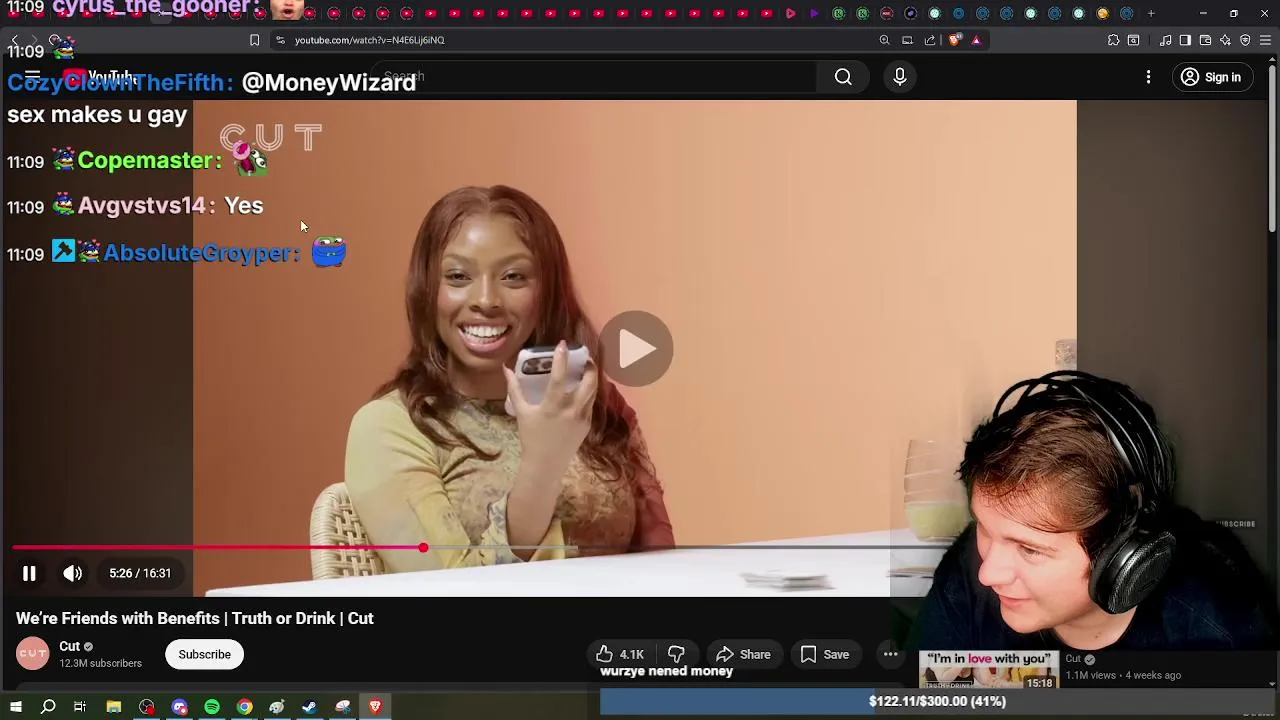The height and width of the screenshot is (720, 1280).
Task: Open File Explorer from taskbar
Action: point(114,707)
